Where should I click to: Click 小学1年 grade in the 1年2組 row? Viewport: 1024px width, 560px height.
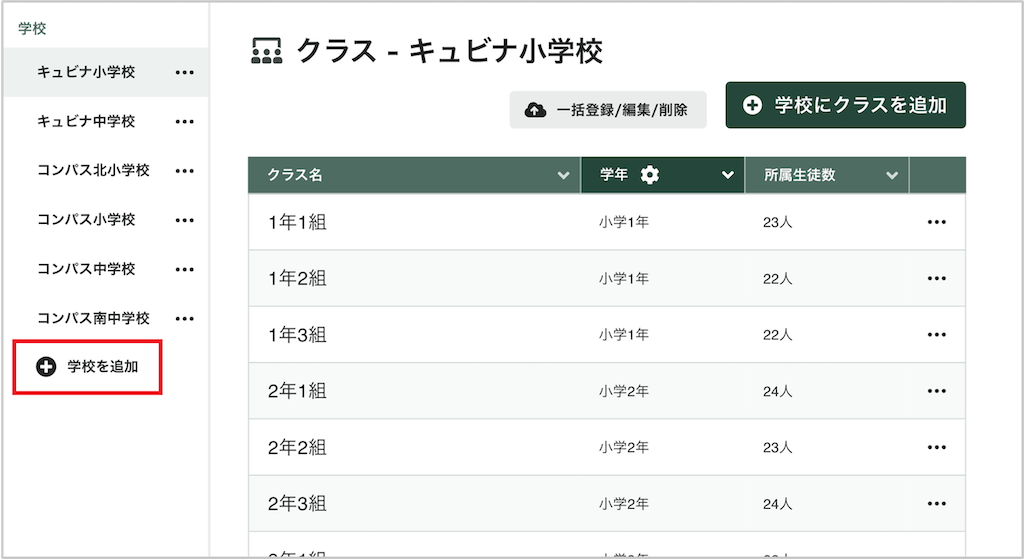click(624, 279)
